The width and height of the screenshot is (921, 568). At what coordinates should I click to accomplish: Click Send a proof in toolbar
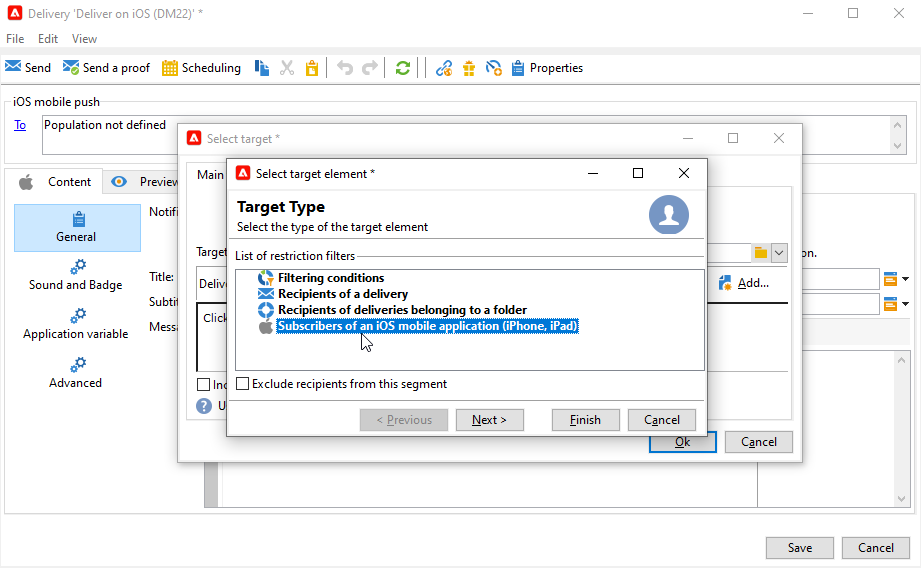106,68
